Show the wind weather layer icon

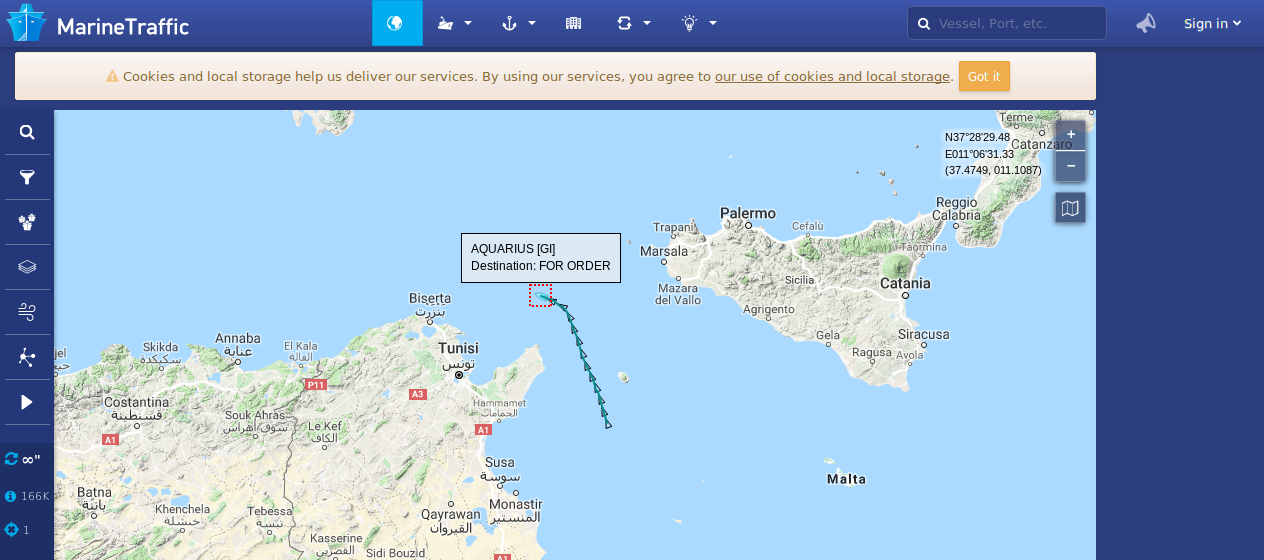tap(27, 312)
